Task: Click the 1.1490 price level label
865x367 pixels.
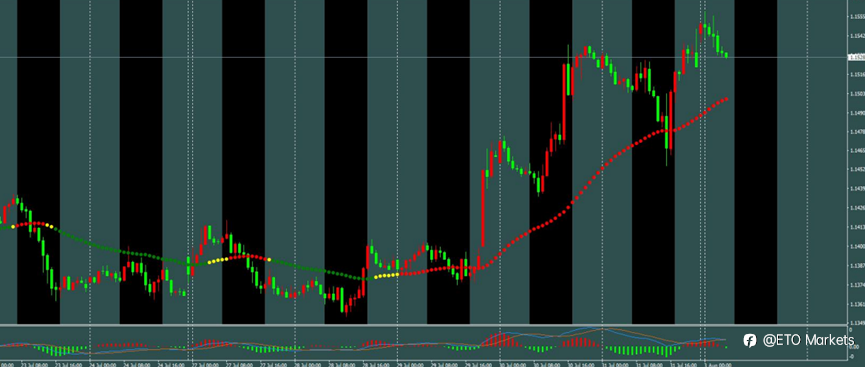Action: 857,113
